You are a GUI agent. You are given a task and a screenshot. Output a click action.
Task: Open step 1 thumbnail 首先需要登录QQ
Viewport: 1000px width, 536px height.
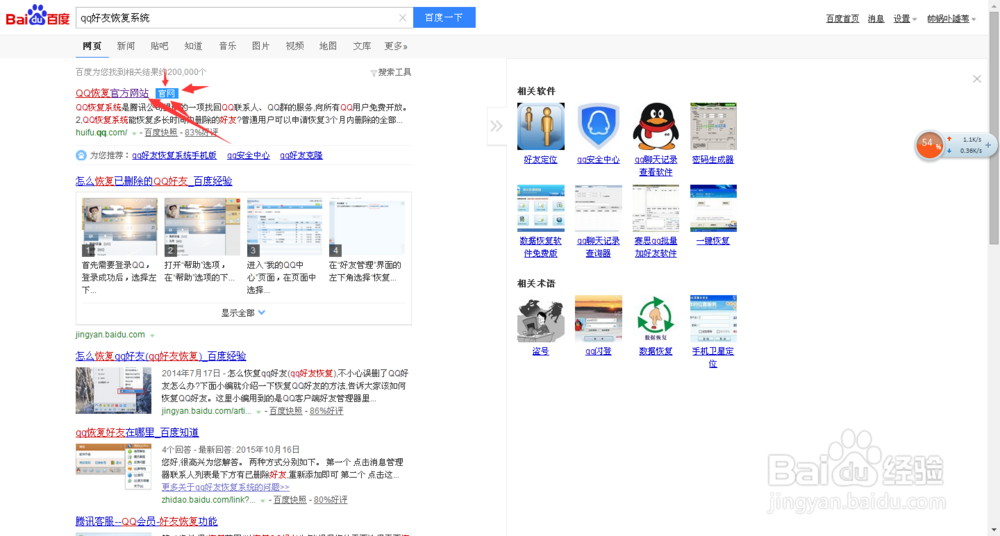(119, 227)
